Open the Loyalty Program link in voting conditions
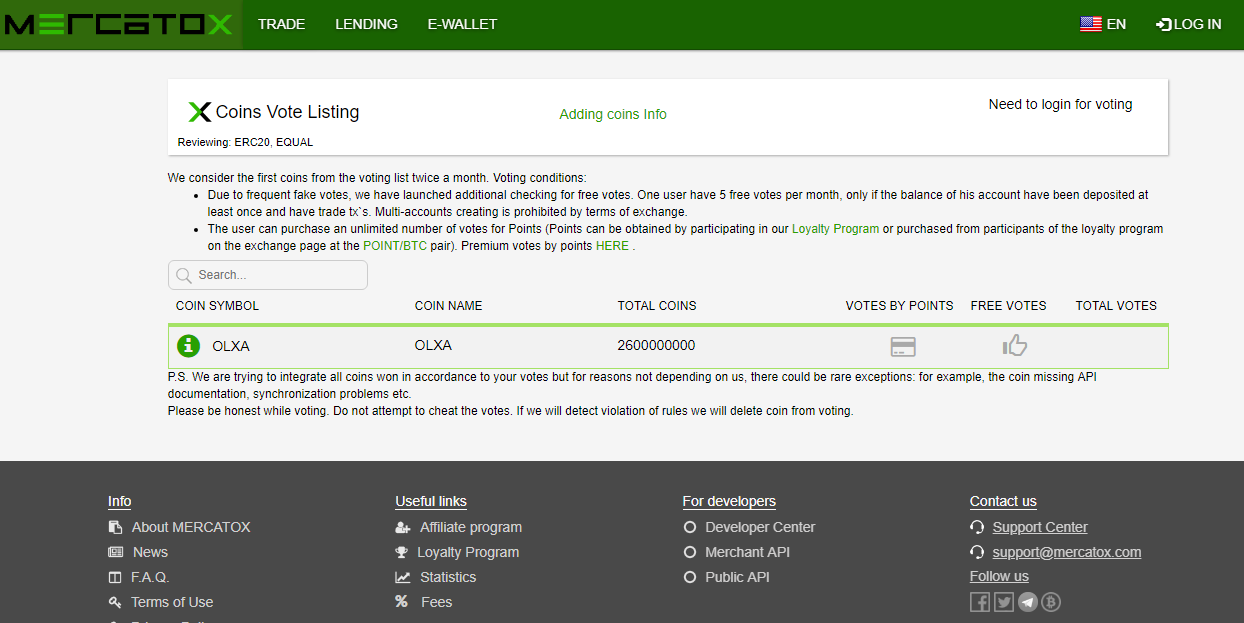Viewport: 1244px width, 623px height. tap(835, 229)
